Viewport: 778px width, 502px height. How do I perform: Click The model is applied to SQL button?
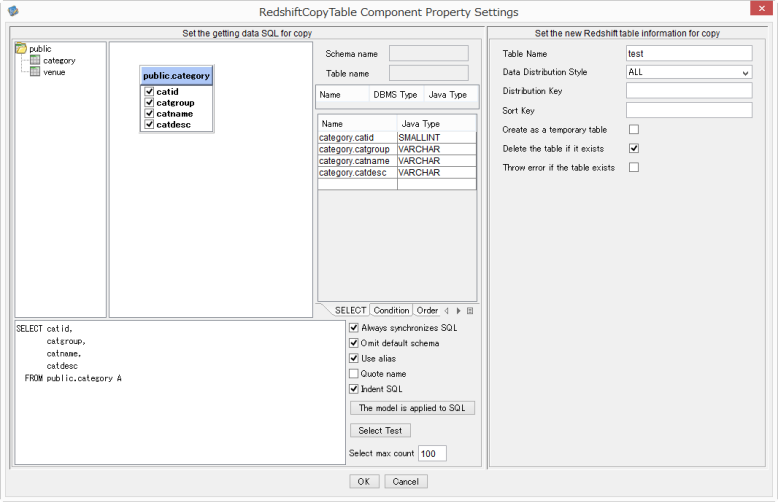tap(412, 408)
